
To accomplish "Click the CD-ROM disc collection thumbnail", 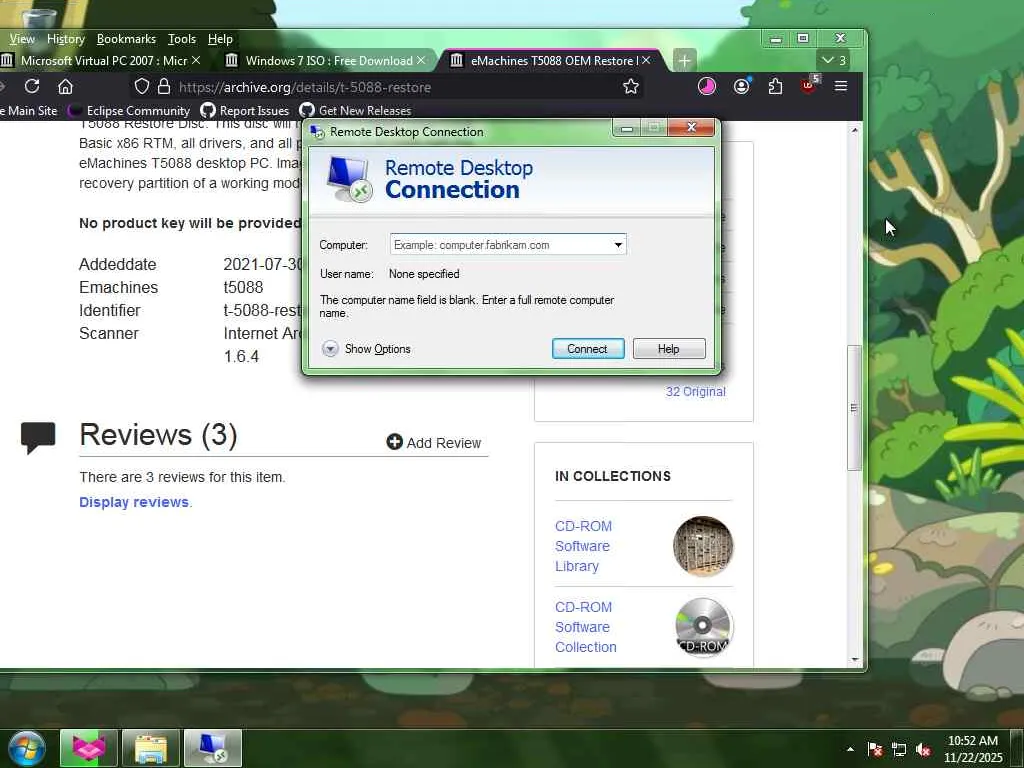I will [x=703, y=627].
